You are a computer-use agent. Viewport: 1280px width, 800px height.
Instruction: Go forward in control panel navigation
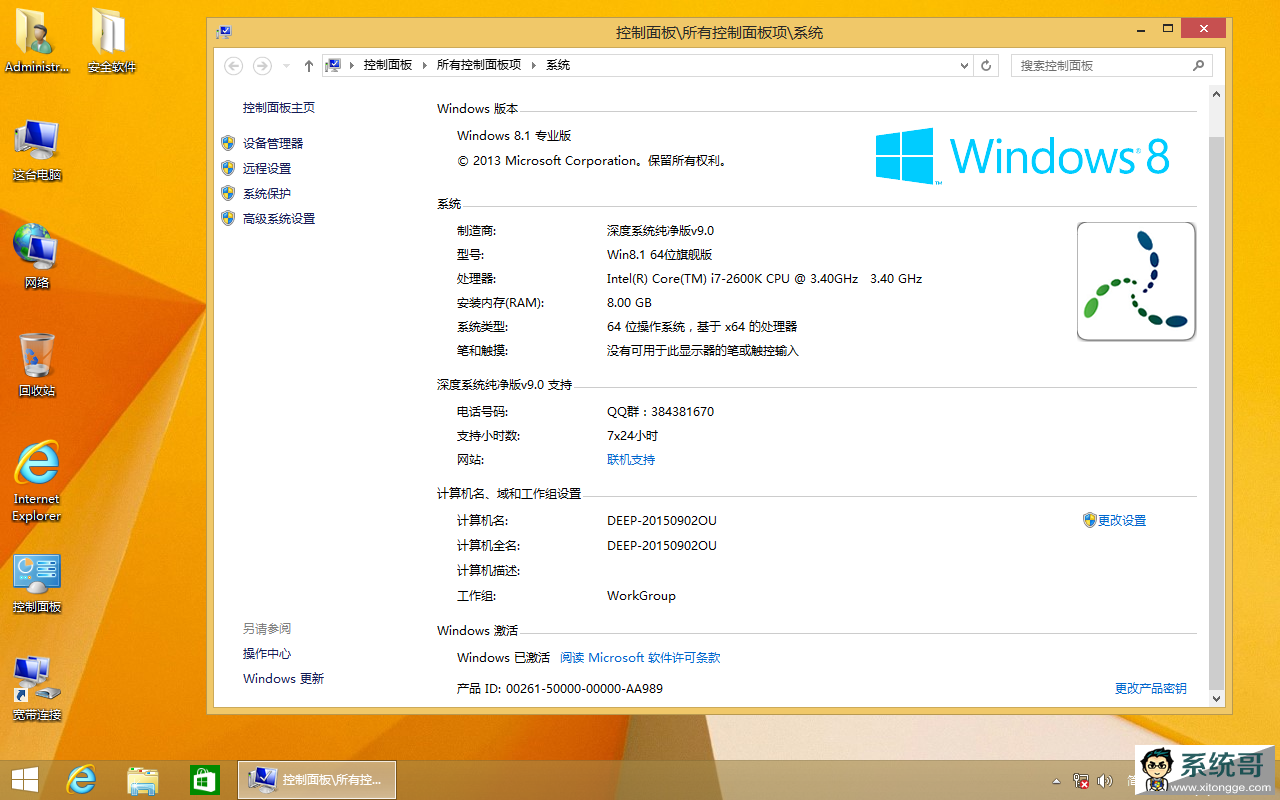tap(262, 65)
